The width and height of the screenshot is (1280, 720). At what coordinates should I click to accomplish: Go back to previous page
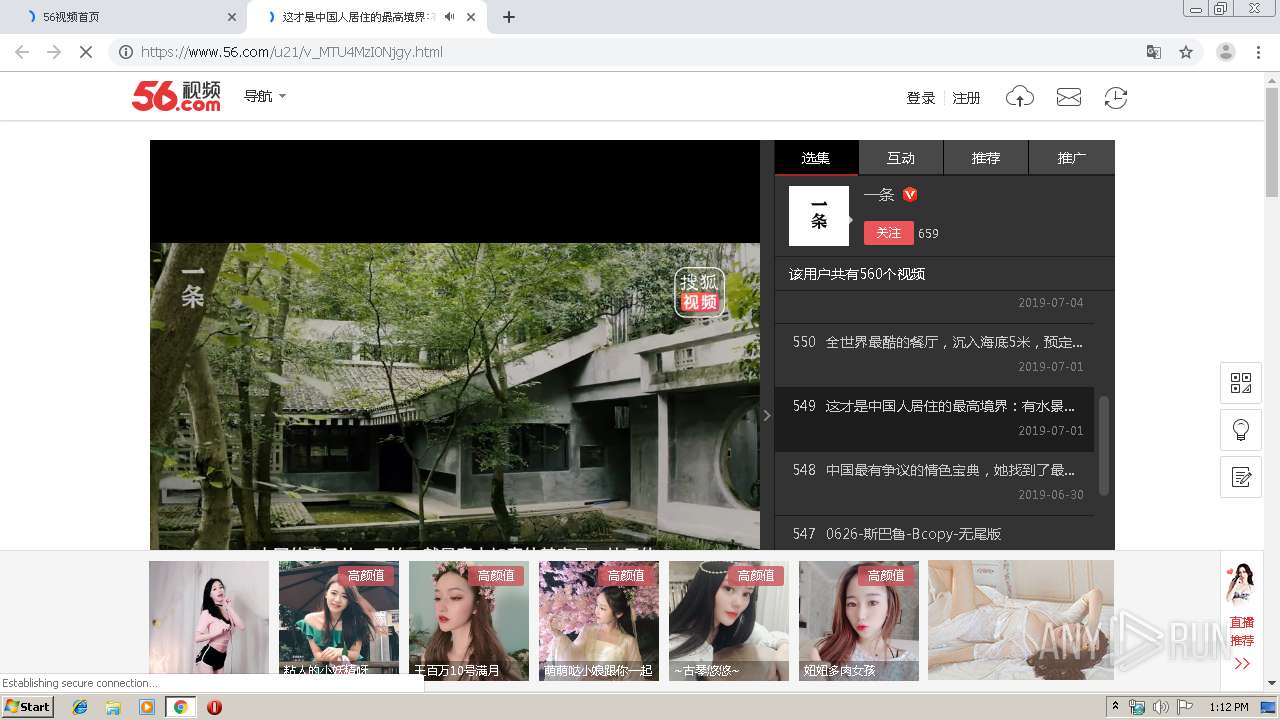pos(22,52)
